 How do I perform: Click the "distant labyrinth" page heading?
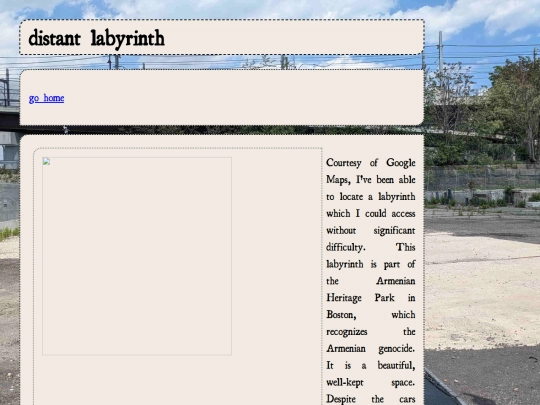click(96, 38)
